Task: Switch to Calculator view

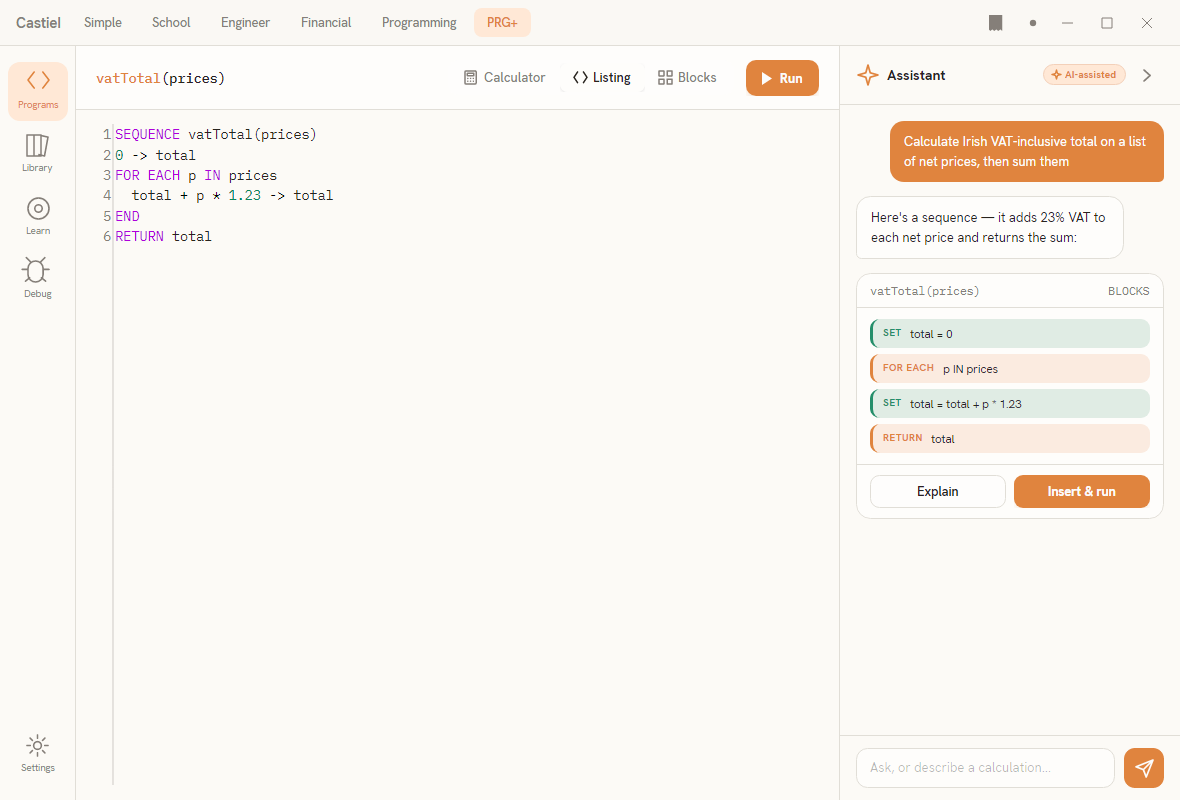Action: 504,78
